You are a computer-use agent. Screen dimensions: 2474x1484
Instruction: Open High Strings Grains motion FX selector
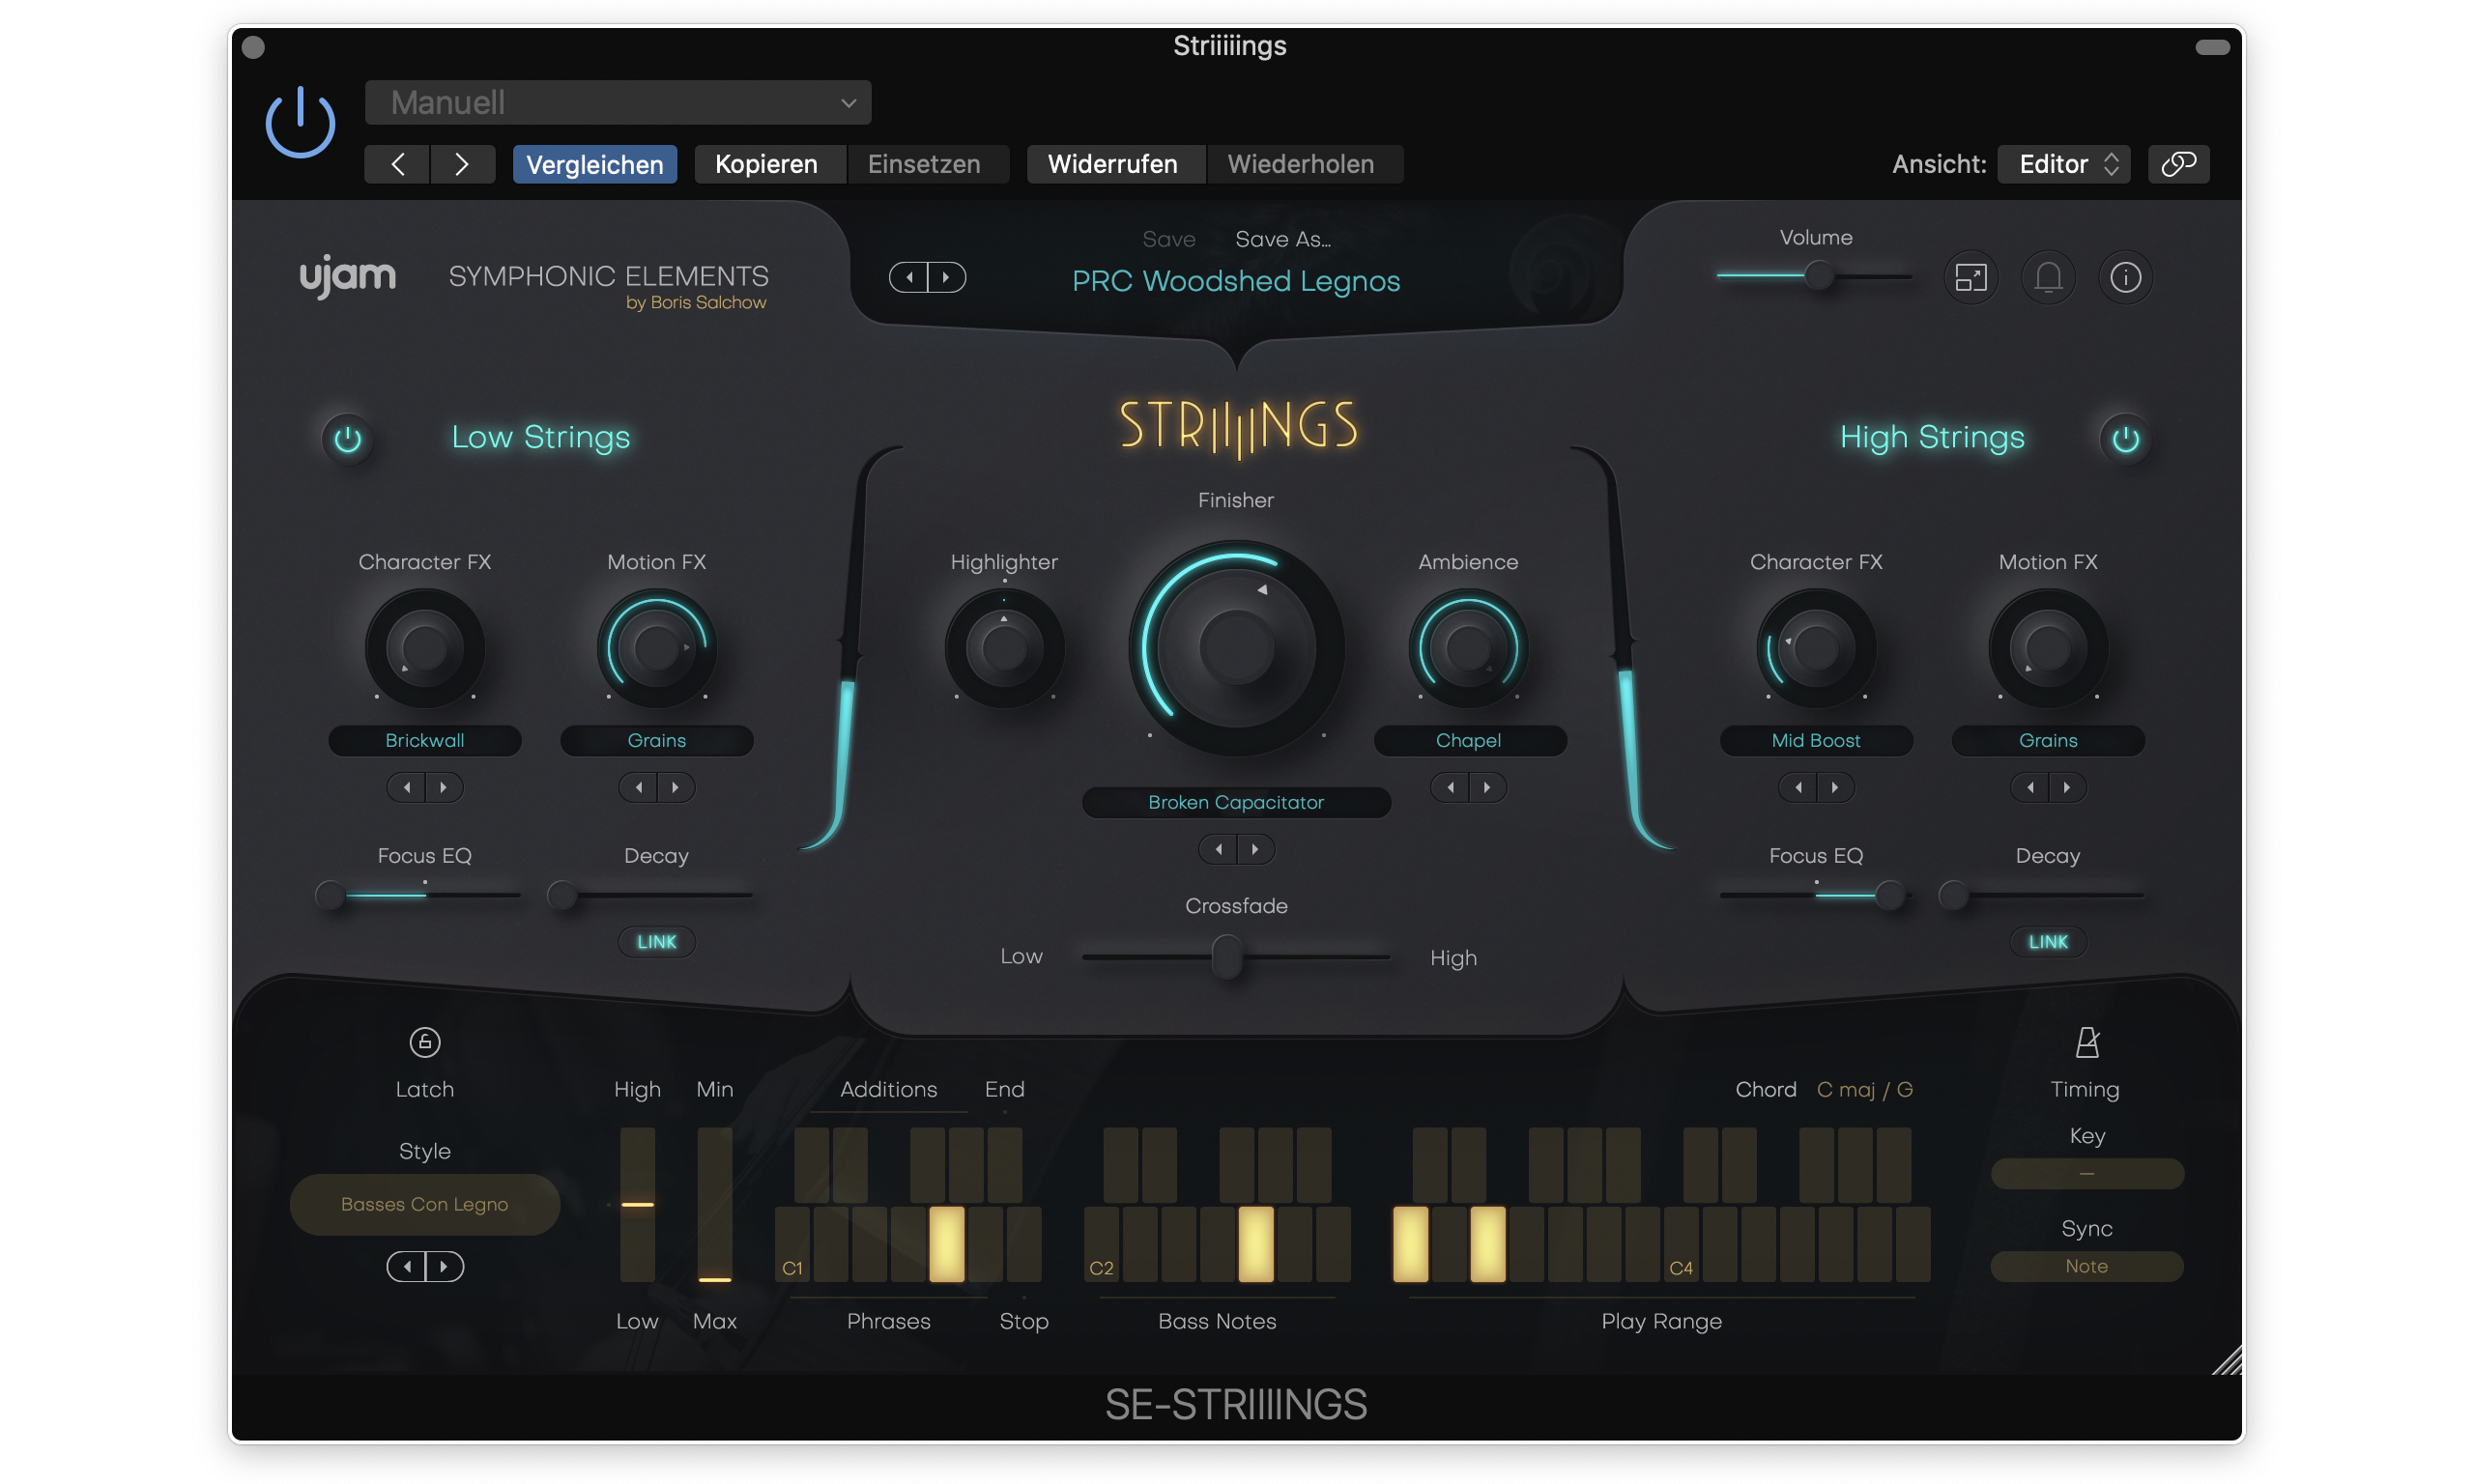(2048, 740)
